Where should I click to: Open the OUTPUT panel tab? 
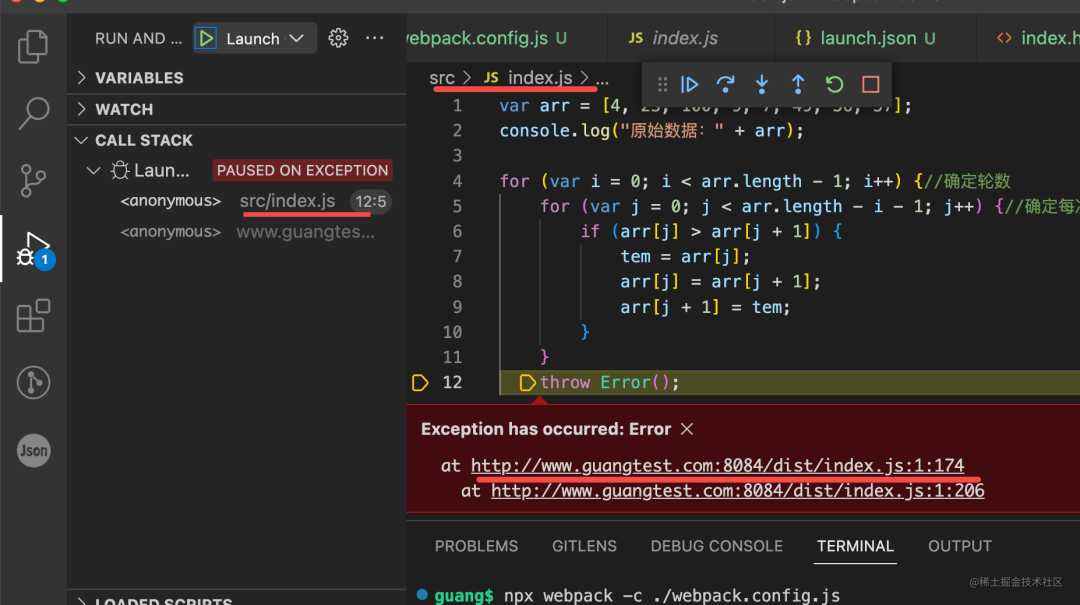pyautogui.click(x=959, y=546)
